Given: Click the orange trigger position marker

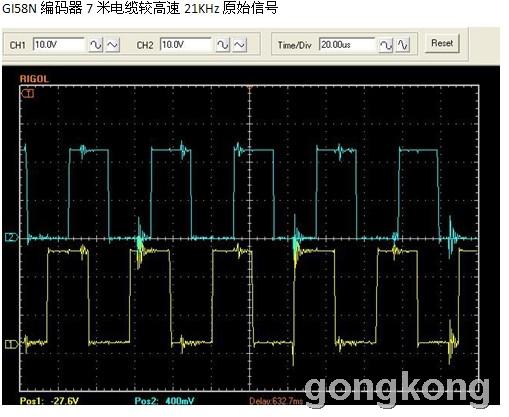Looking at the screenshot, I should (250, 88).
